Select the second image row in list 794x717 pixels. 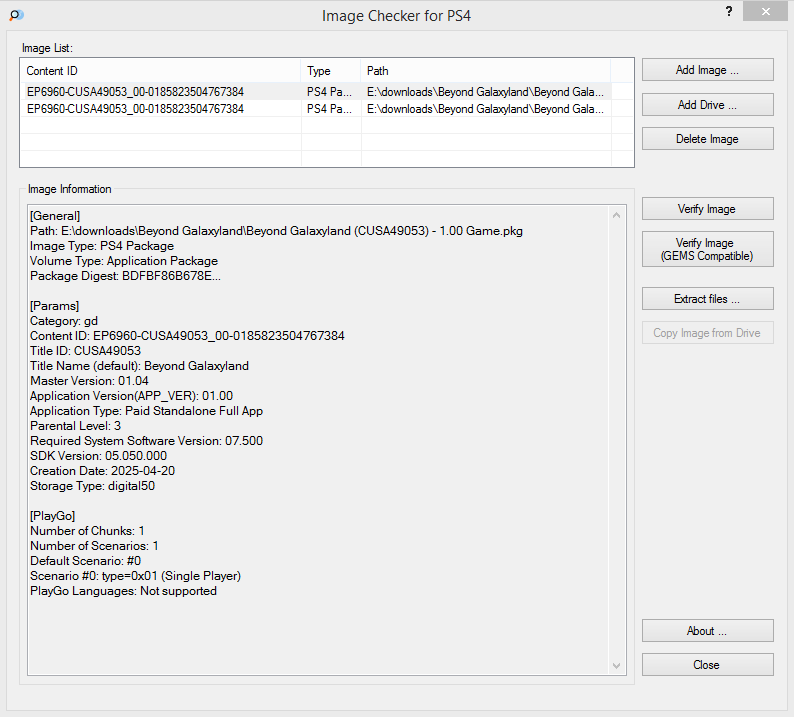coord(315,109)
